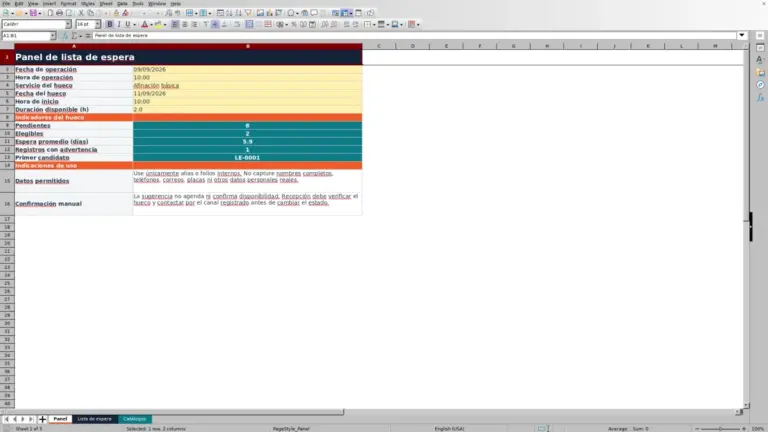Open the Font Size dropdown
Viewport: 768px width, 432px height.
coord(97,24)
